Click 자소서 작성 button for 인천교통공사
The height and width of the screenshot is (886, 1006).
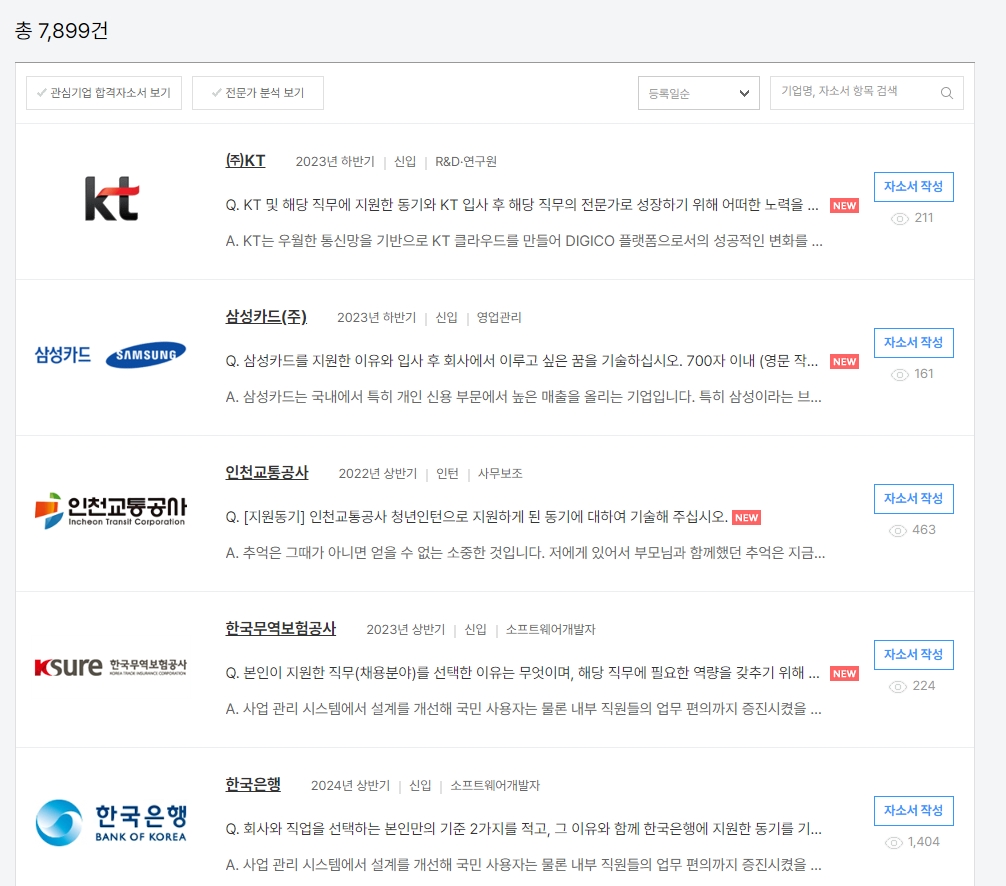click(914, 498)
